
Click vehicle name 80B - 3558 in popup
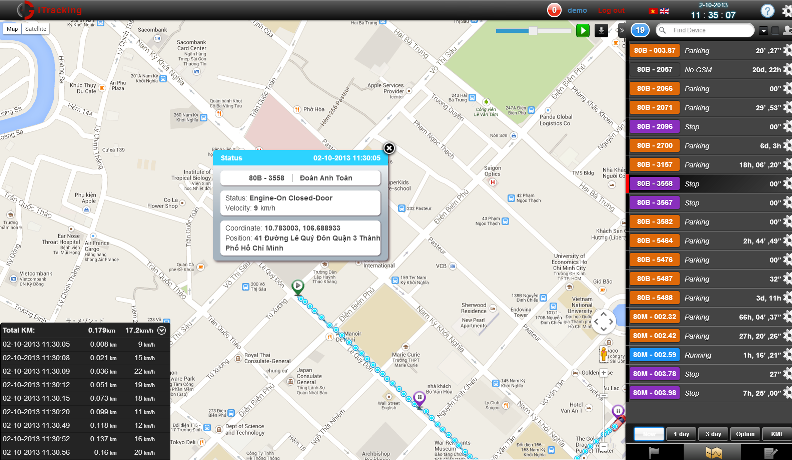click(x=266, y=178)
